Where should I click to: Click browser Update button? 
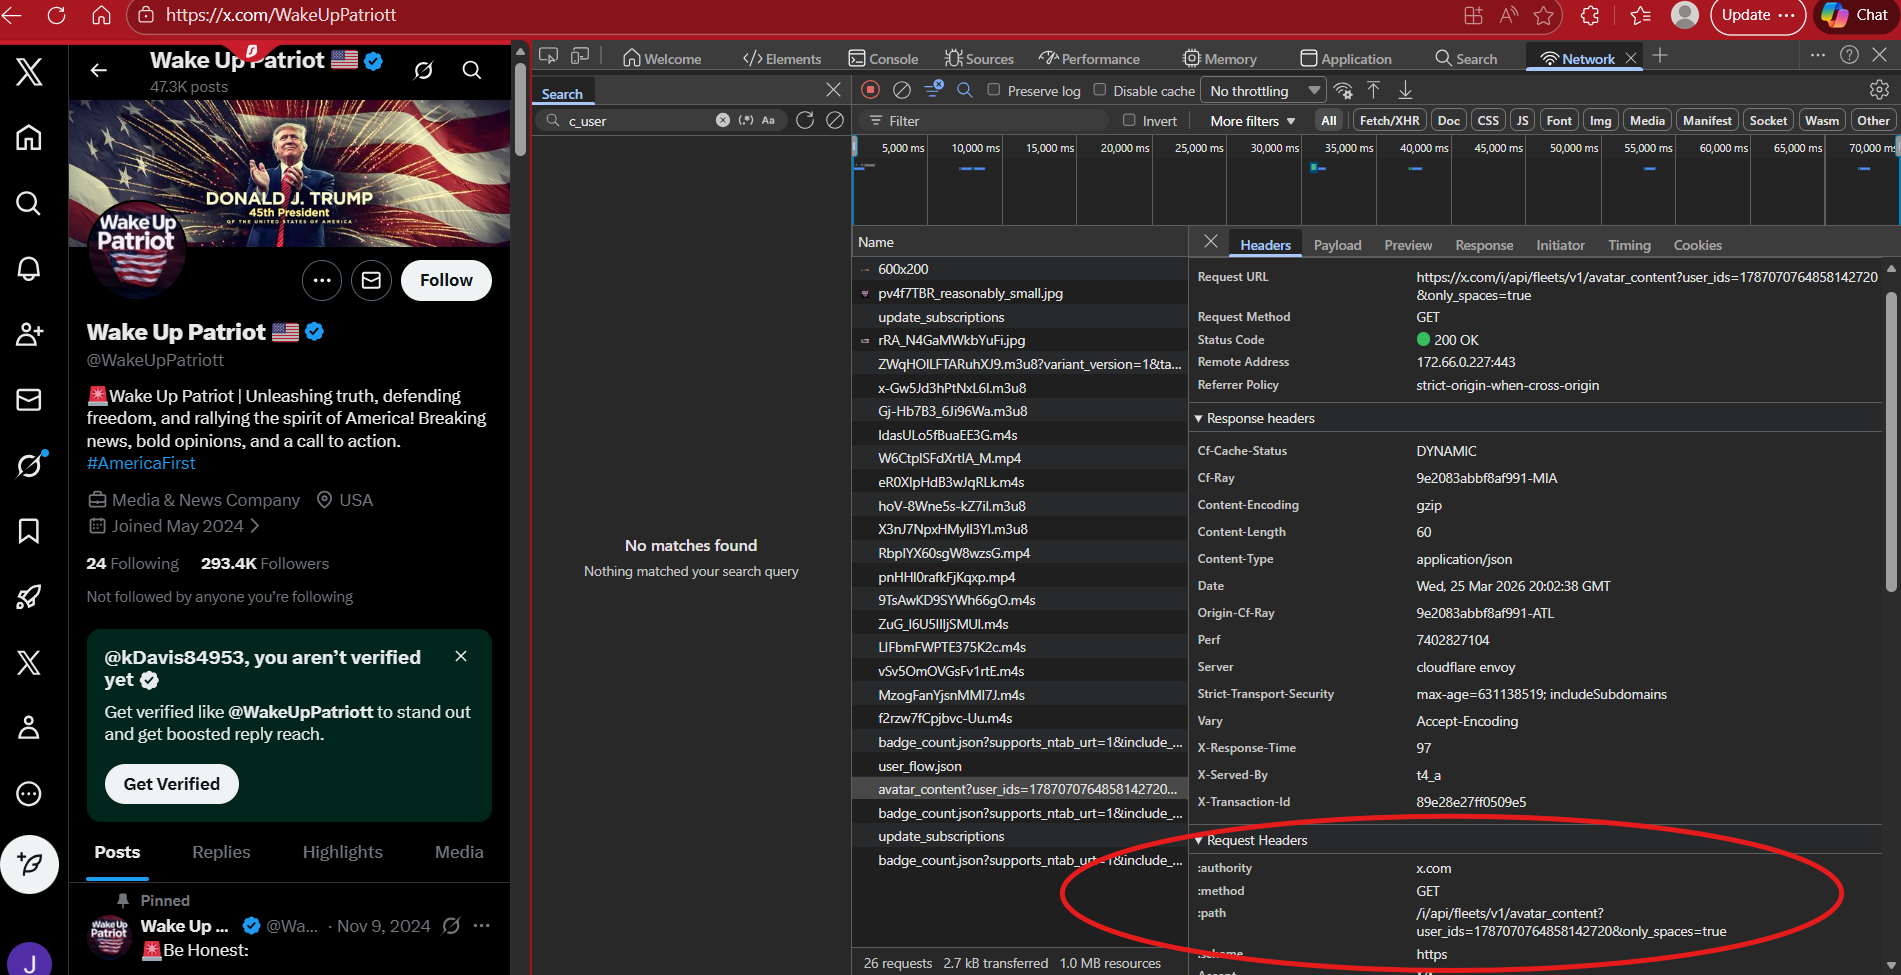pyautogui.click(x=1758, y=15)
